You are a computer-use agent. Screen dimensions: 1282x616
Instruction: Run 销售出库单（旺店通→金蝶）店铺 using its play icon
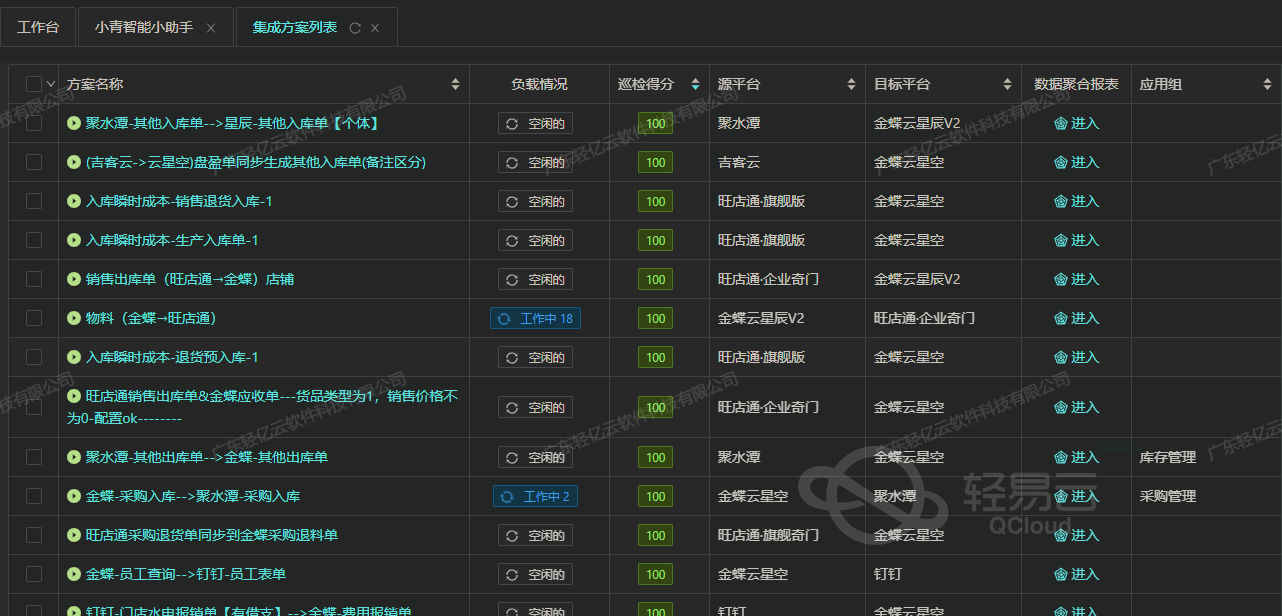point(74,279)
